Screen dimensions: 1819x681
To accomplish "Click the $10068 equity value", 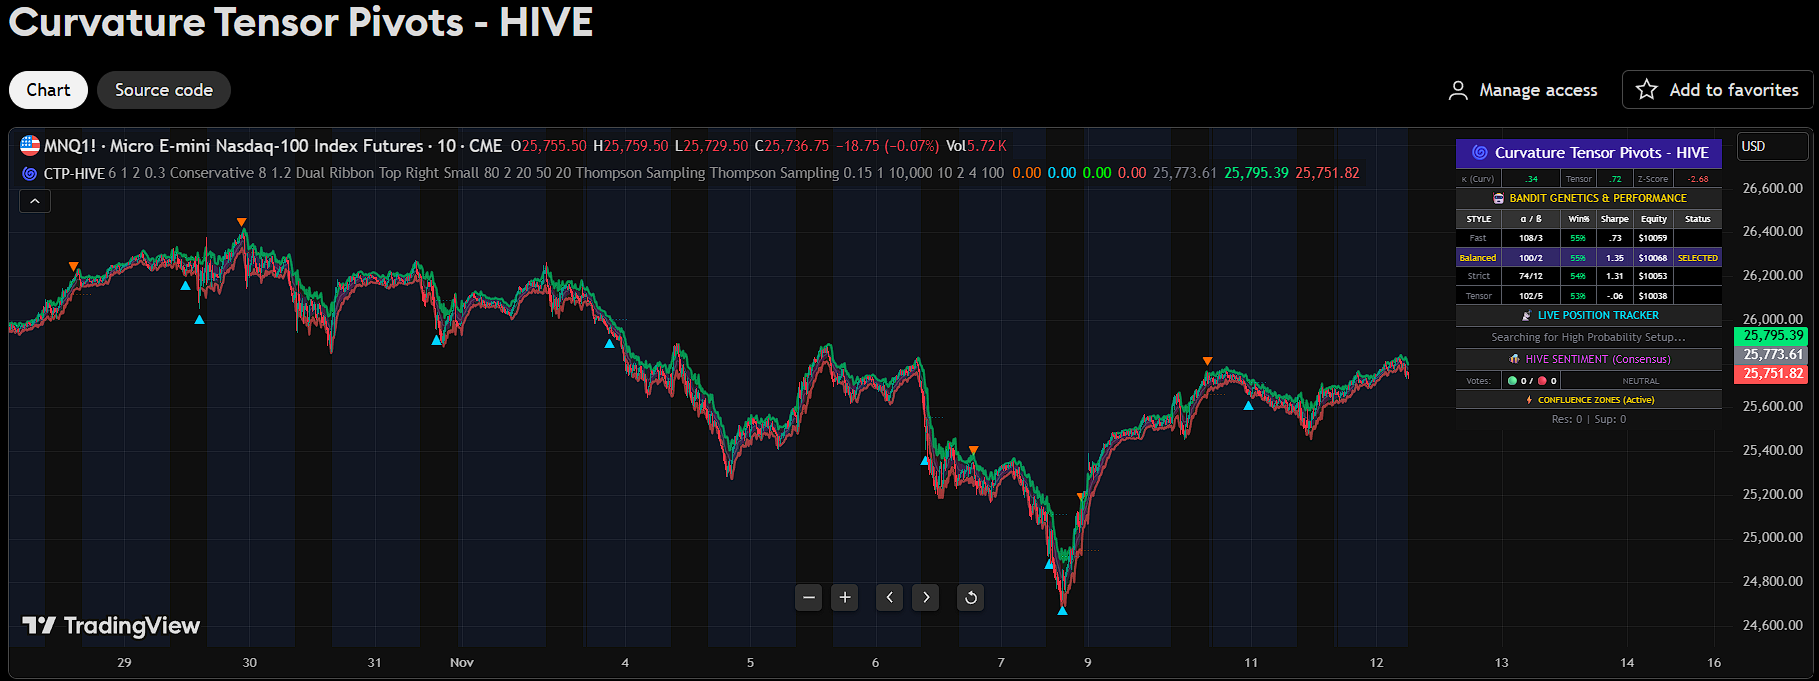I will (1653, 258).
